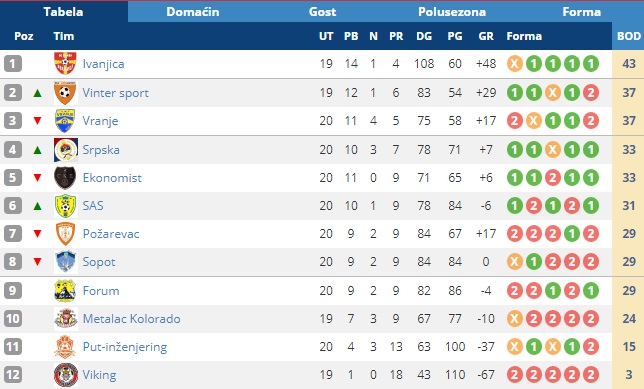Click the Viking club logo

click(x=65, y=375)
